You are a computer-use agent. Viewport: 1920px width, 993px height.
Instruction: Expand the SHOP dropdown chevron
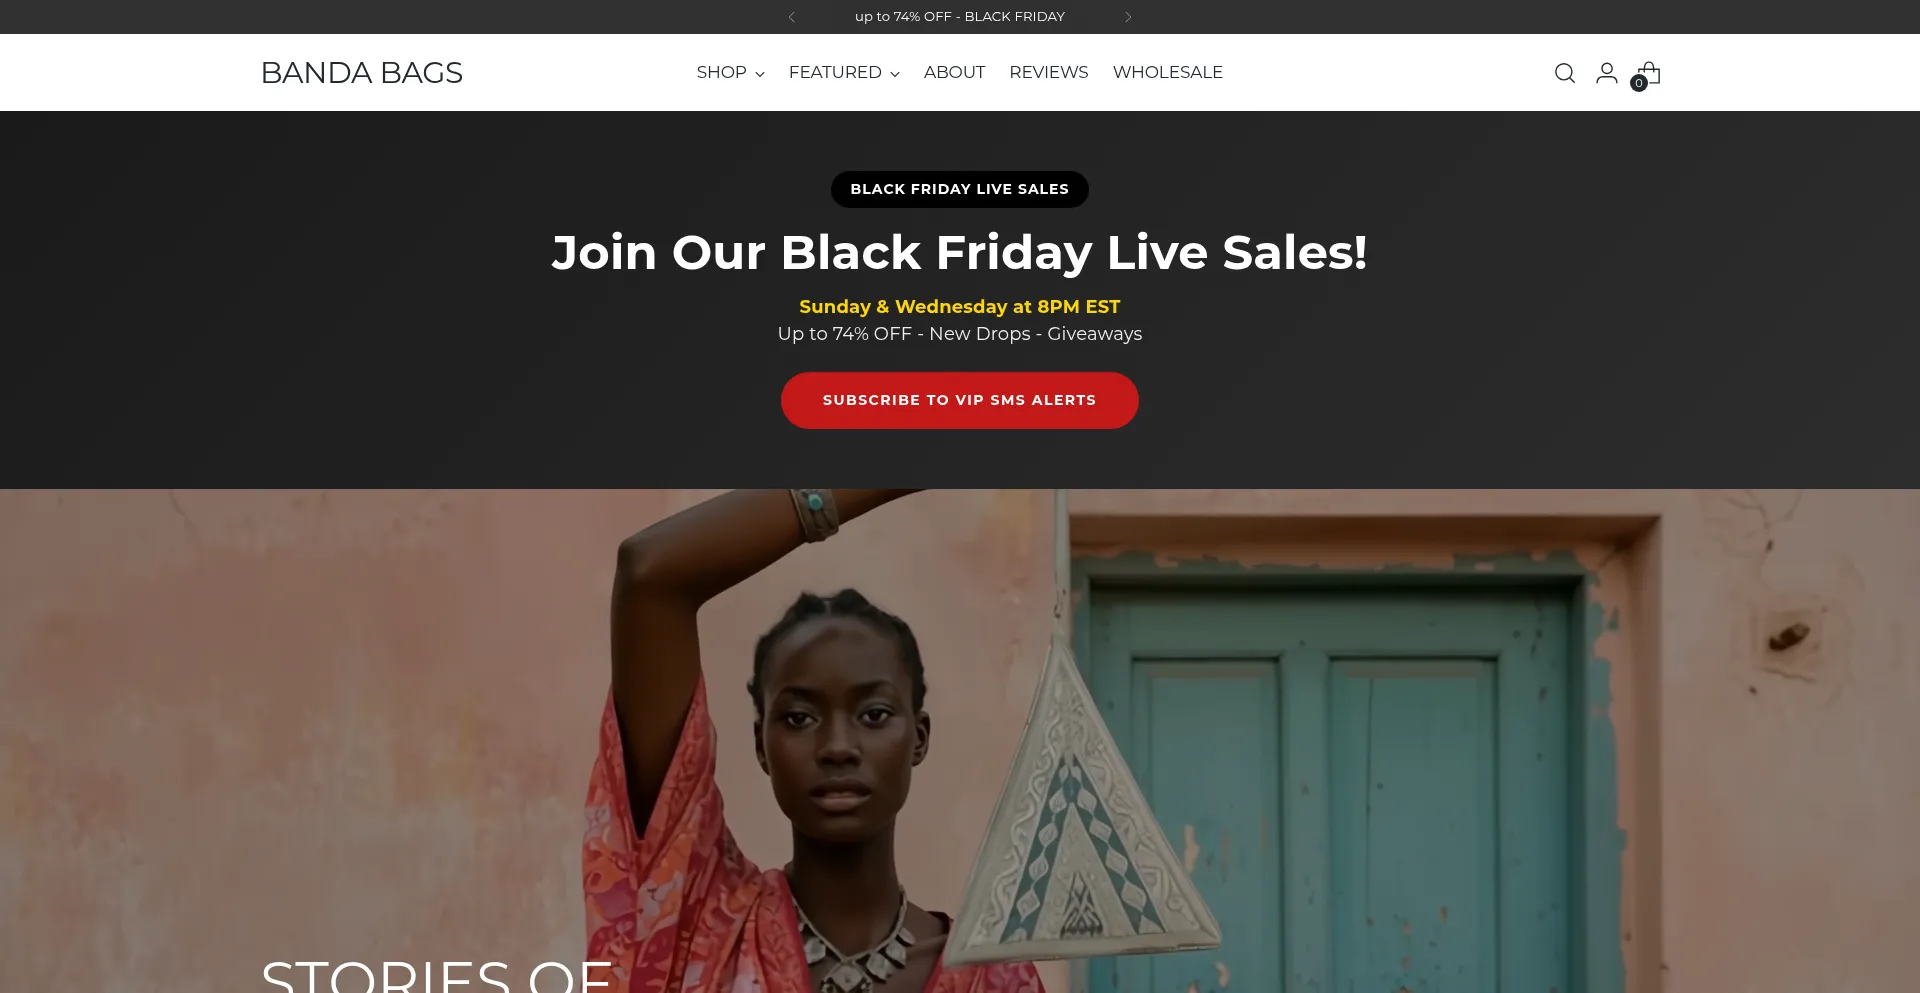click(x=760, y=74)
